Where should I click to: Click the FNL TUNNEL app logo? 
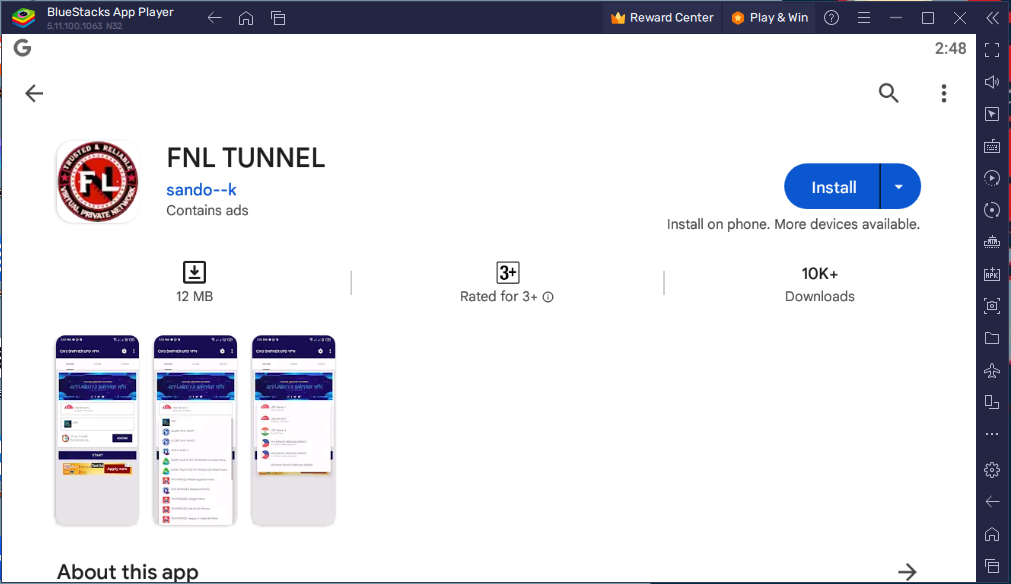coord(97,182)
